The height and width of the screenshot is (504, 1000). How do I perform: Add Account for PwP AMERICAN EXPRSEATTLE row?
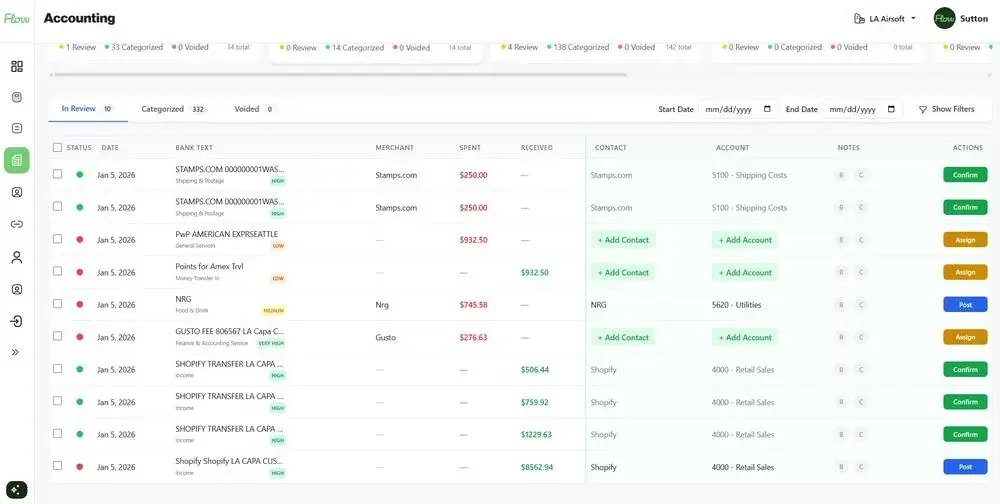745,240
